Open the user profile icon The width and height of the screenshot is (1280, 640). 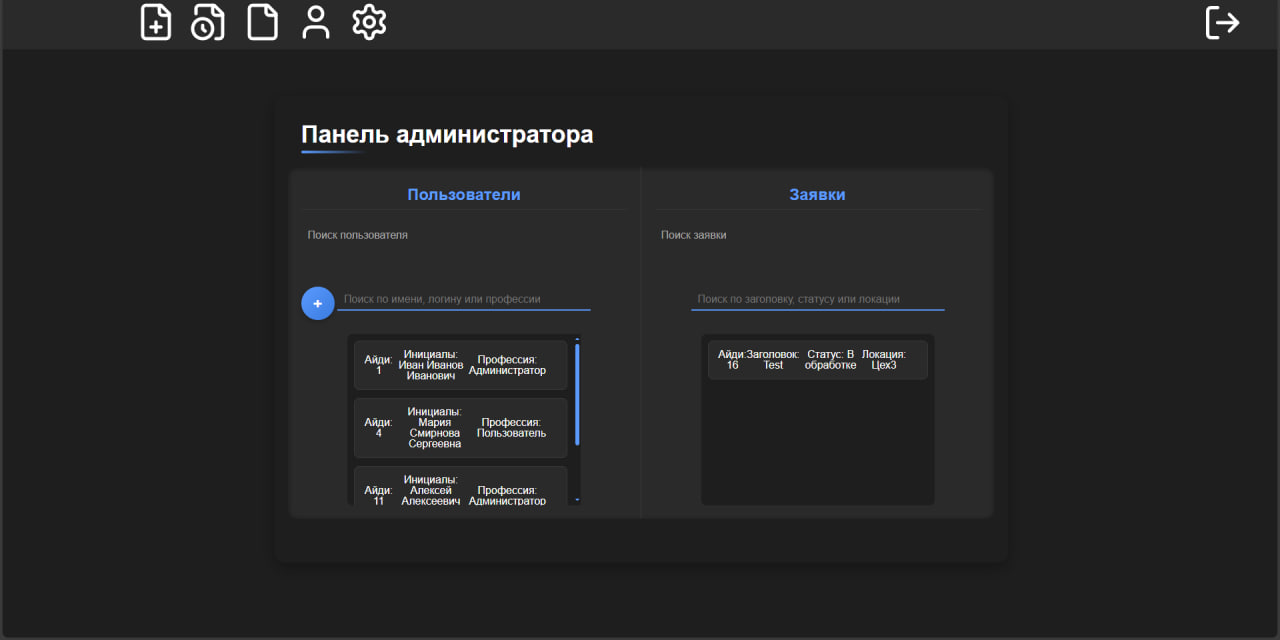(x=316, y=22)
